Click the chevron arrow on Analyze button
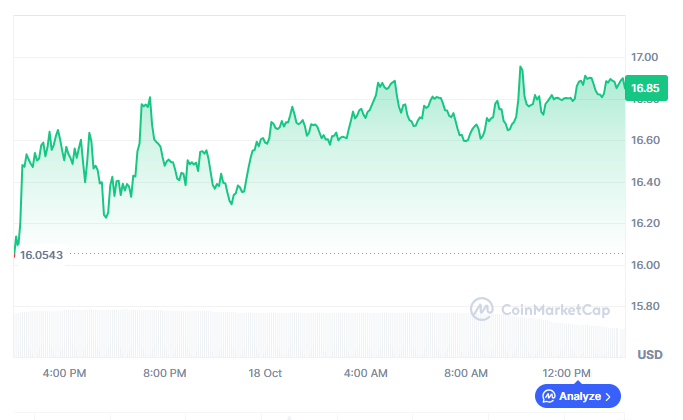 click(609, 397)
